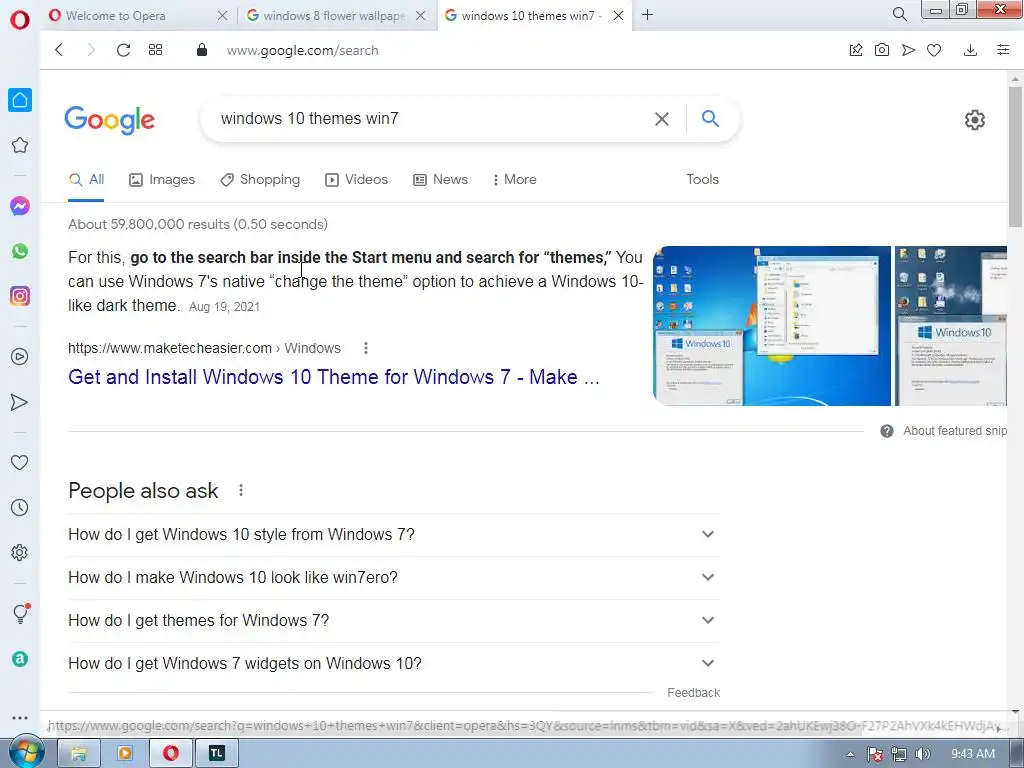Clear the Google search box text

(x=662, y=119)
